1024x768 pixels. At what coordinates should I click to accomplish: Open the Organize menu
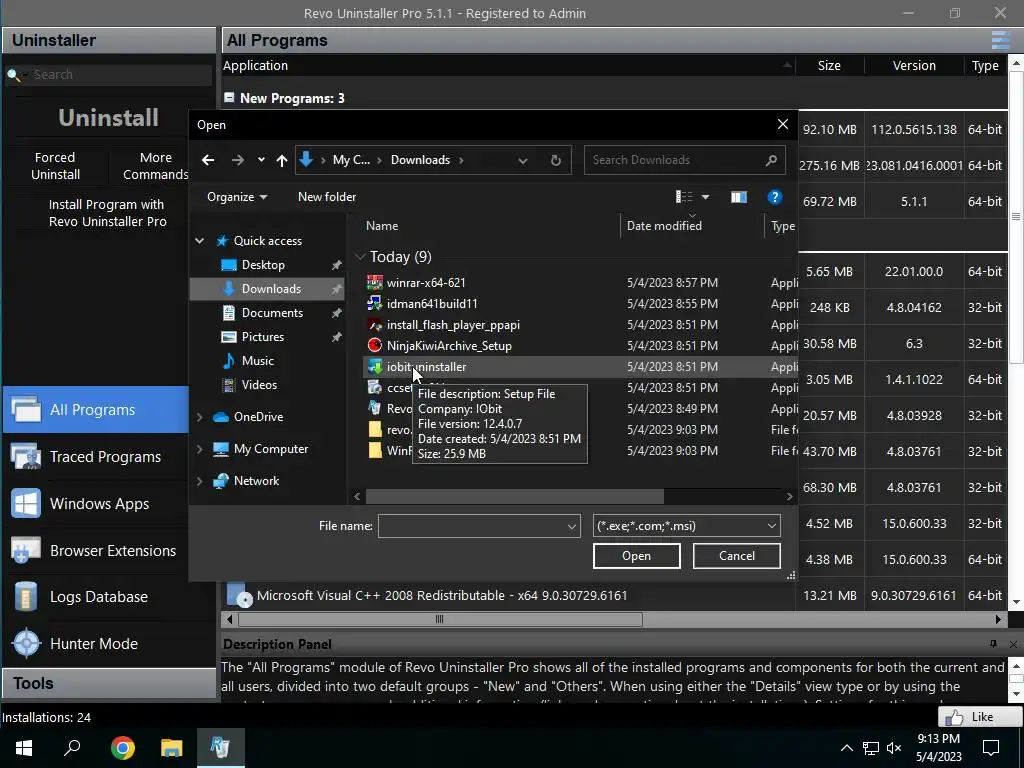point(236,197)
